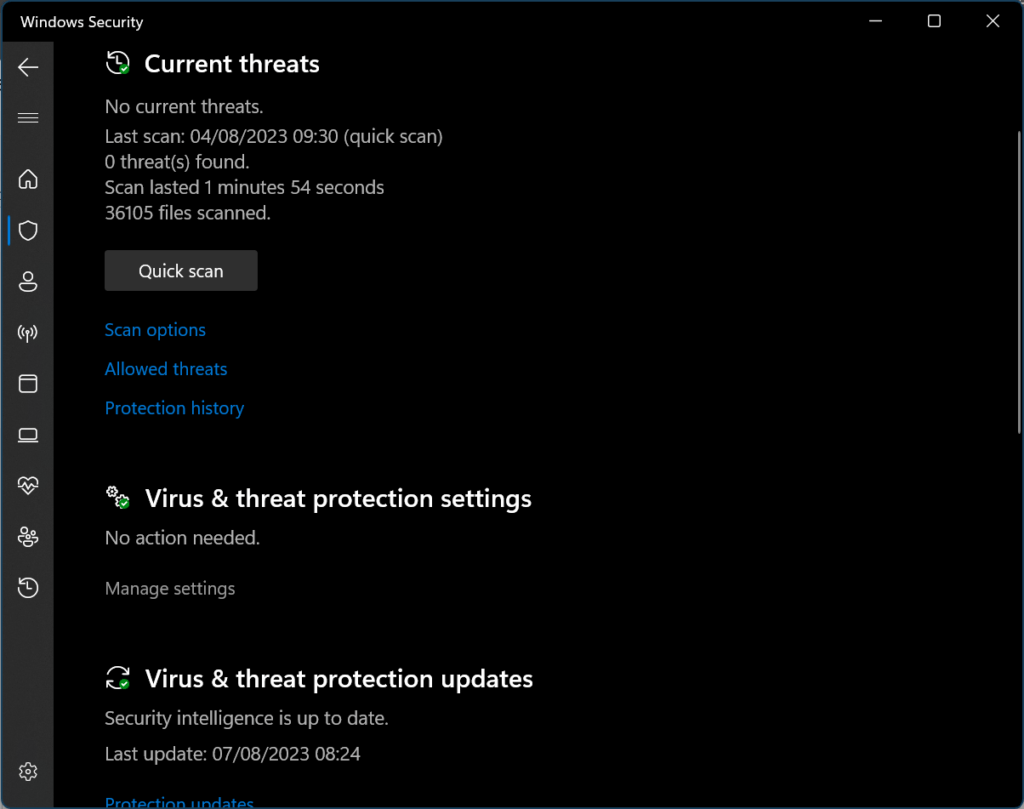The width and height of the screenshot is (1024, 809).
Task: Expand the navigation hamburger menu
Action: coord(27,117)
